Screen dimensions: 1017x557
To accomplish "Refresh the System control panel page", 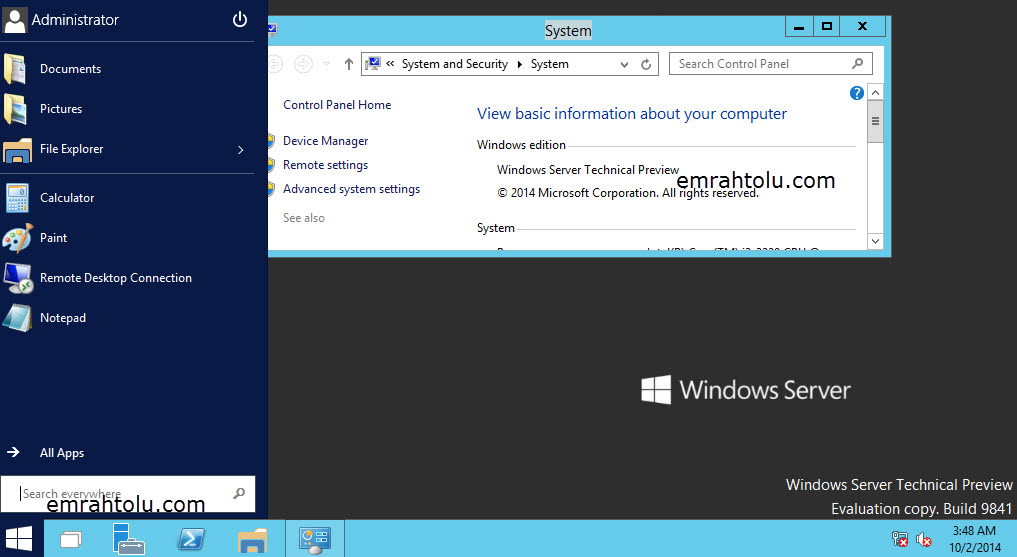I will click(x=646, y=64).
